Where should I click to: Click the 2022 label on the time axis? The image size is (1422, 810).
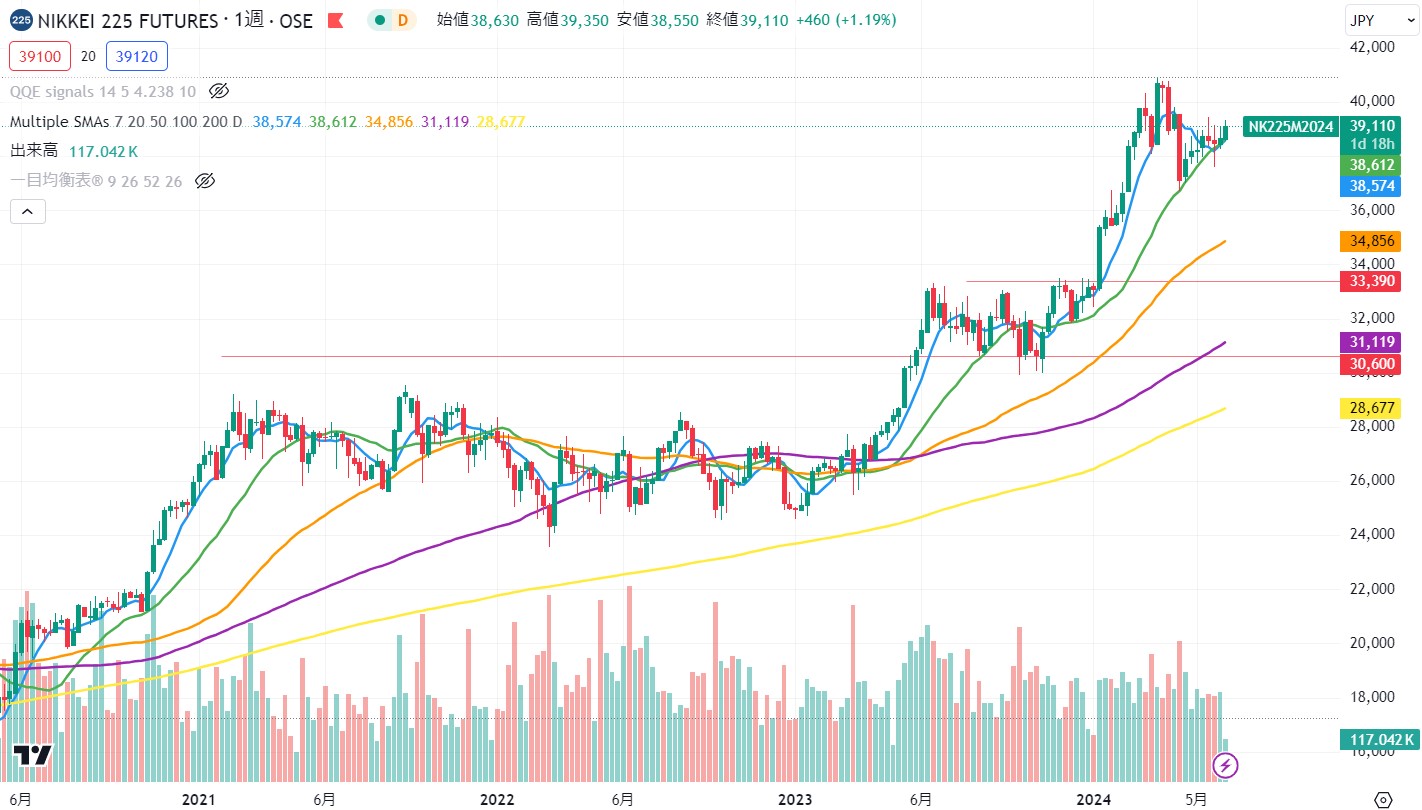496,799
